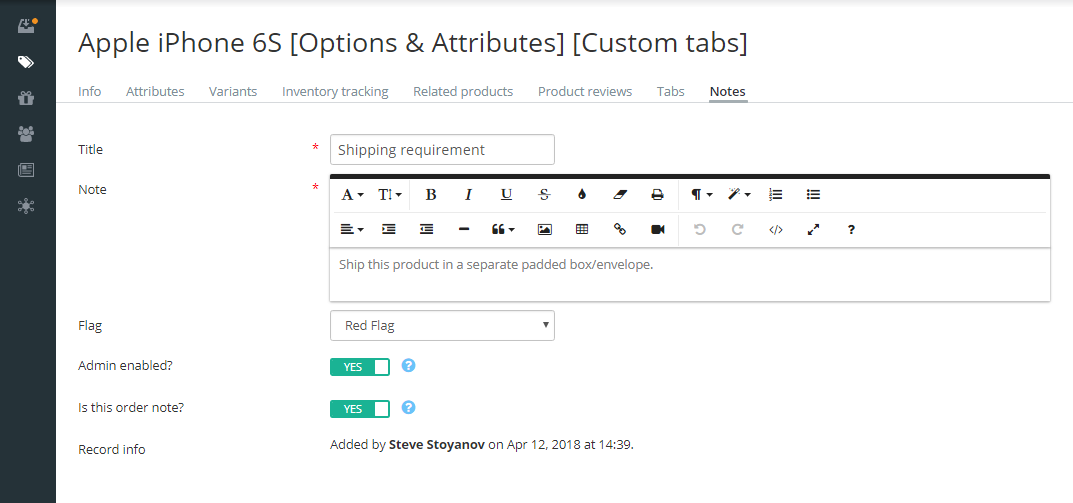The image size is (1073, 503).
Task: Toggle the Admin enabled switch
Action: (360, 367)
